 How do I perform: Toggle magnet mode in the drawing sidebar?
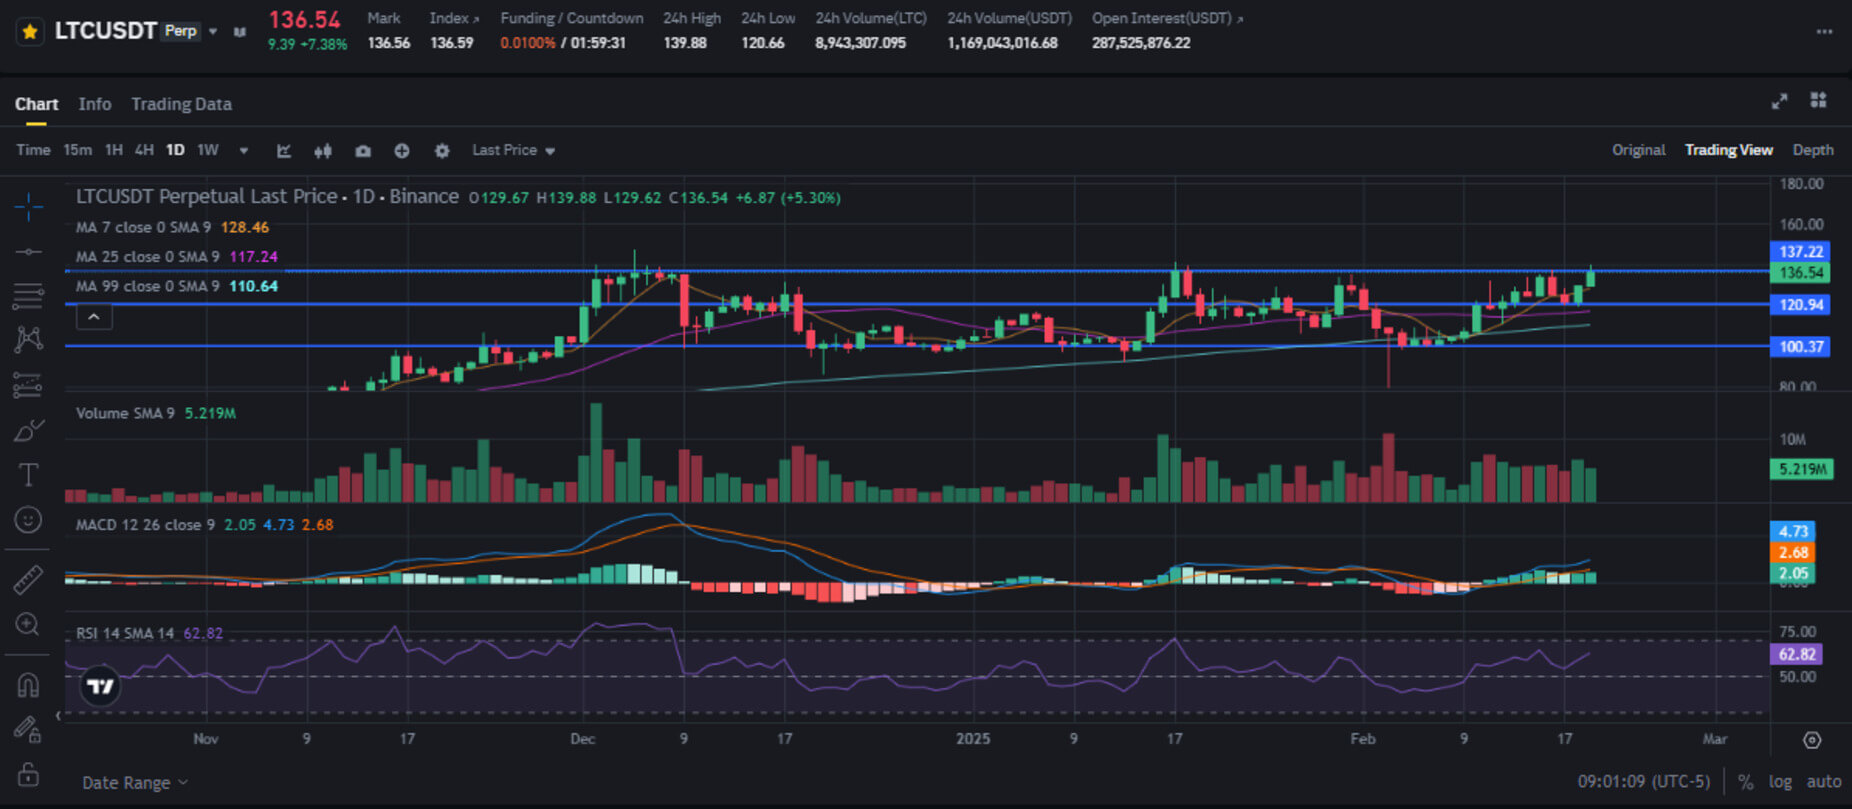28,686
